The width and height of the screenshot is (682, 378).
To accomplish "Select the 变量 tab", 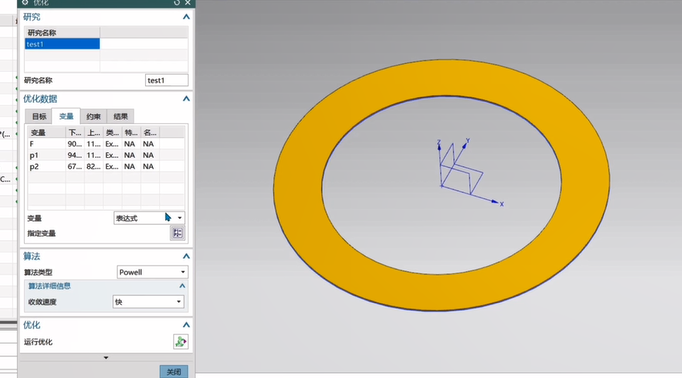I will pyautogui.click(x=66, y=116).
